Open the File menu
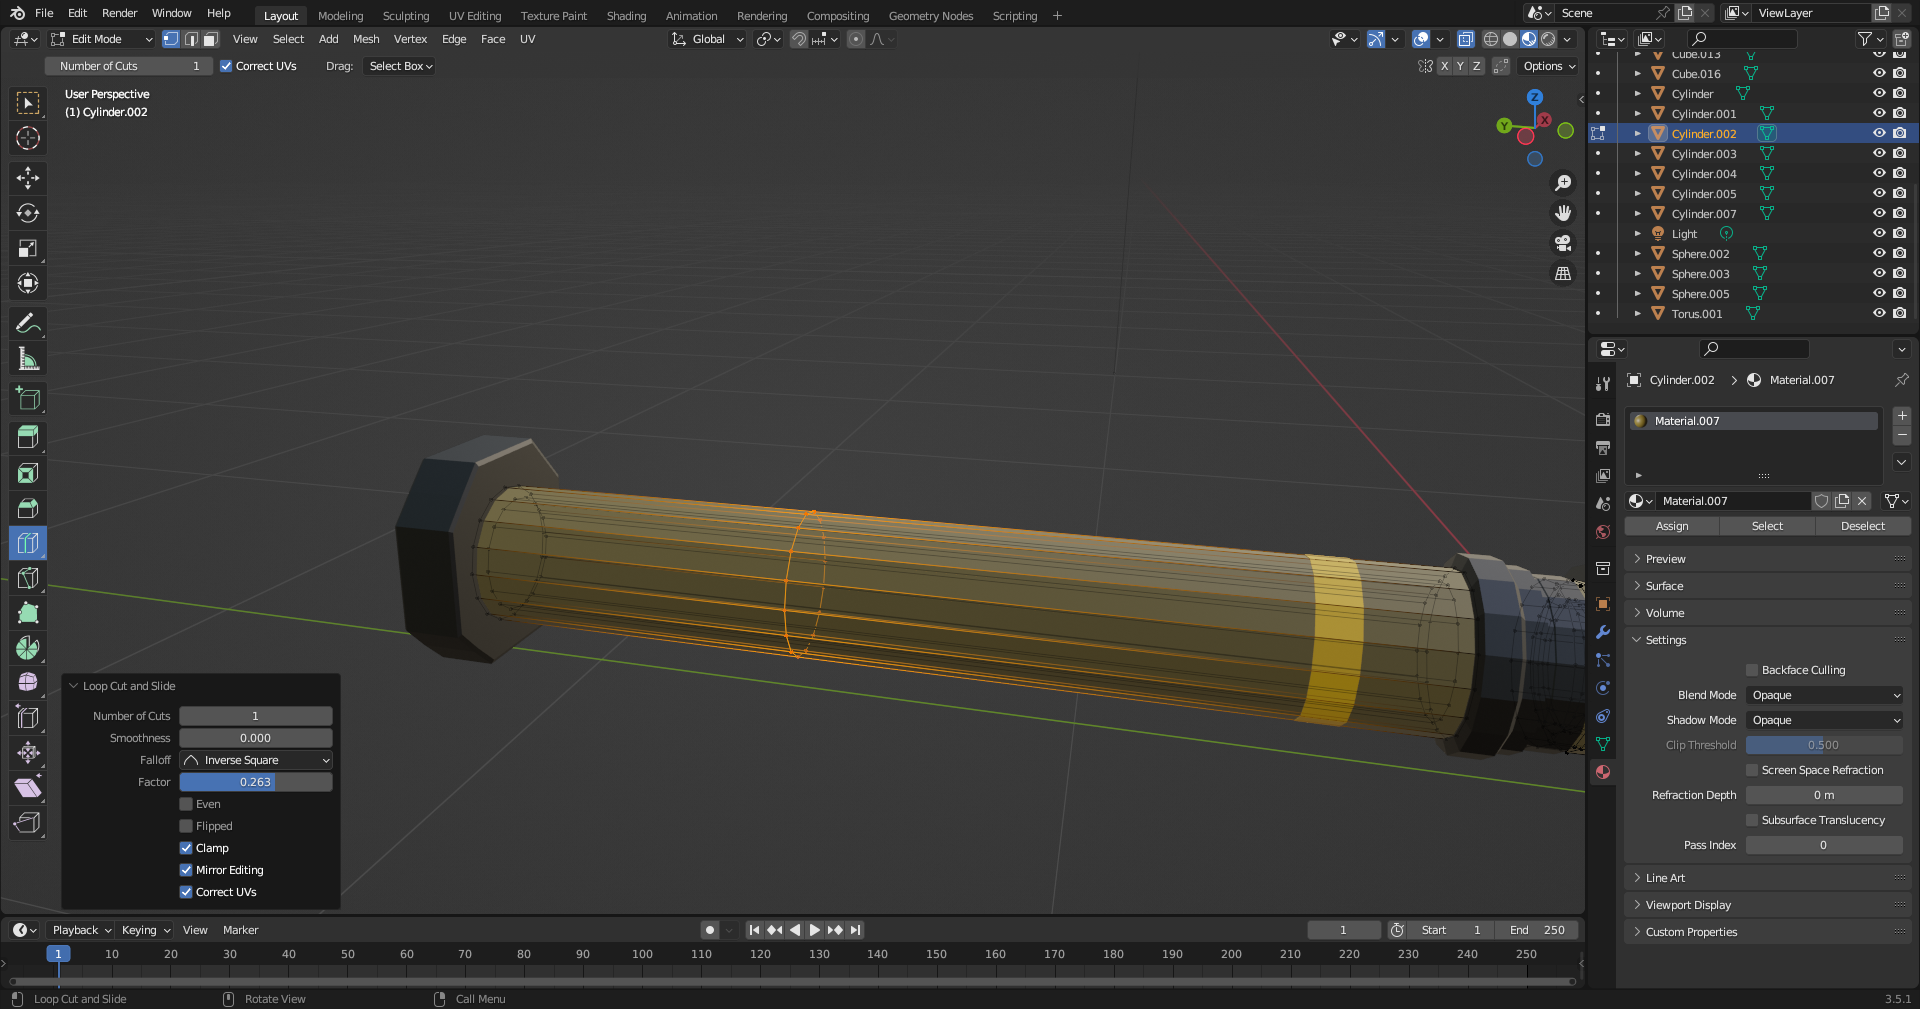Viewport: 1920px width, 1009px height. [x=44, y=13]
